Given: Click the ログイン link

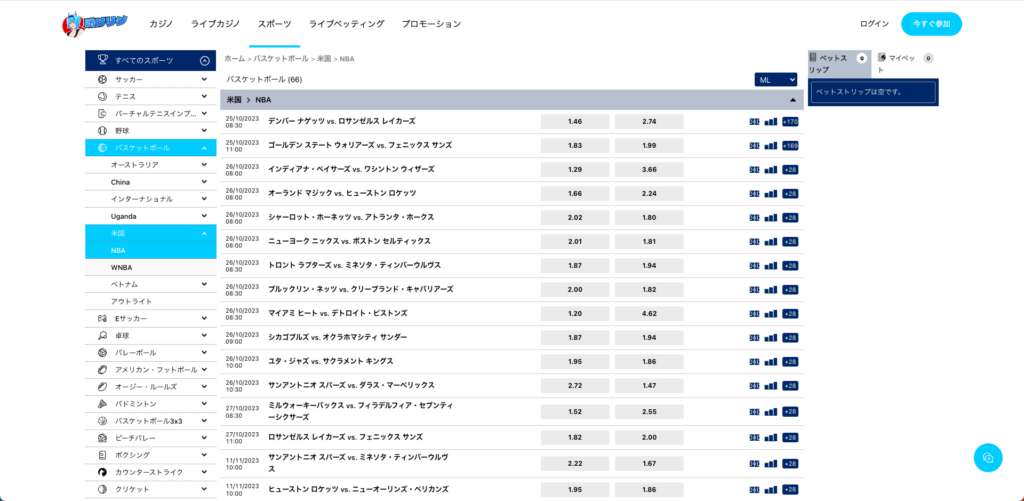Looking at the screenshot, I should (874, 24).
